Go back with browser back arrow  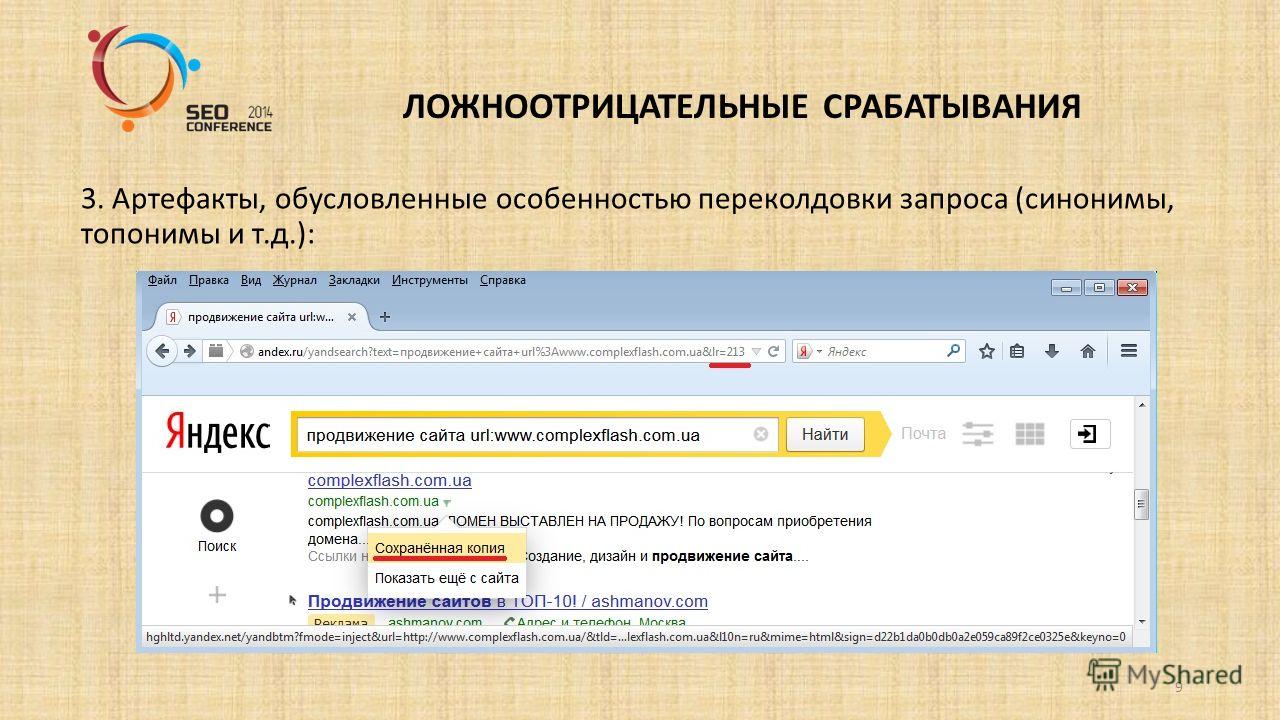pyautogui.click(x=163, y=351)
